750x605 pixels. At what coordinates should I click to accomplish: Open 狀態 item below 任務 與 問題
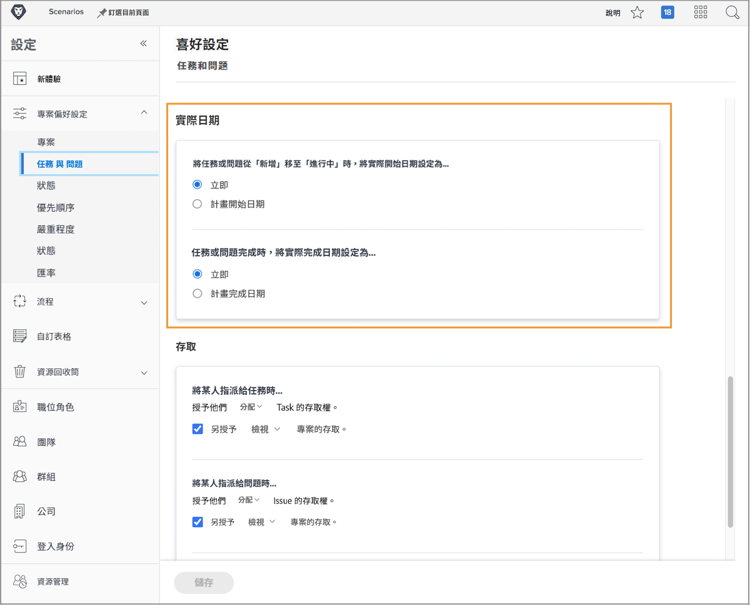[46, 185]
